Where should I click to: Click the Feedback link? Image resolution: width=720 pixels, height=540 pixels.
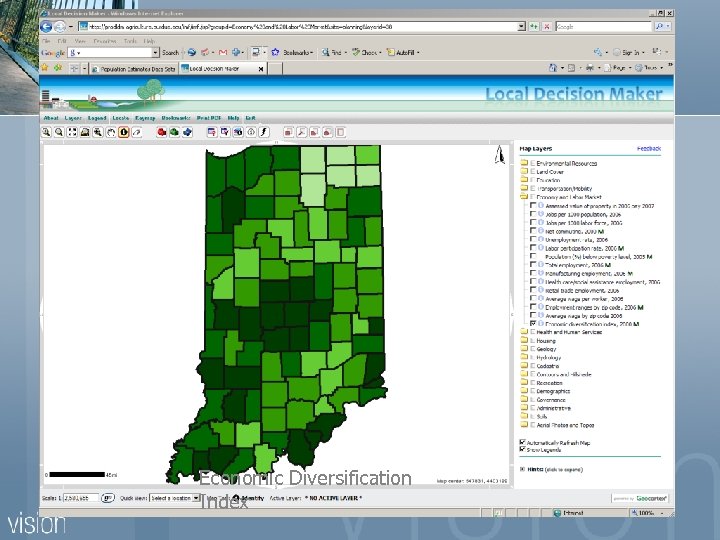pos(649,148)
